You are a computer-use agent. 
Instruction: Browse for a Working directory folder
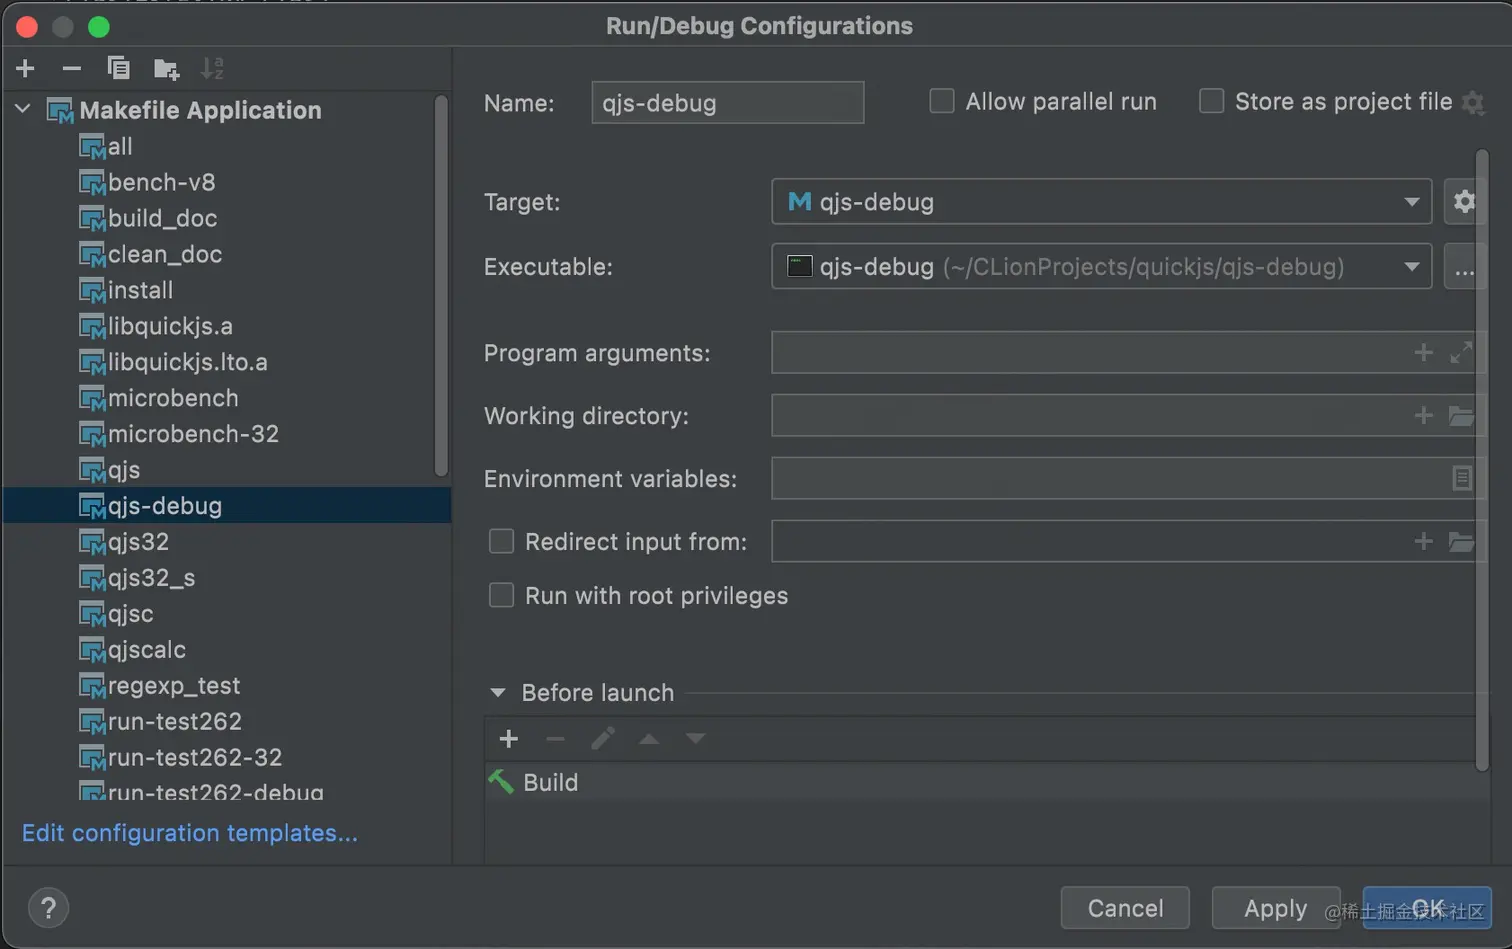1461,416
